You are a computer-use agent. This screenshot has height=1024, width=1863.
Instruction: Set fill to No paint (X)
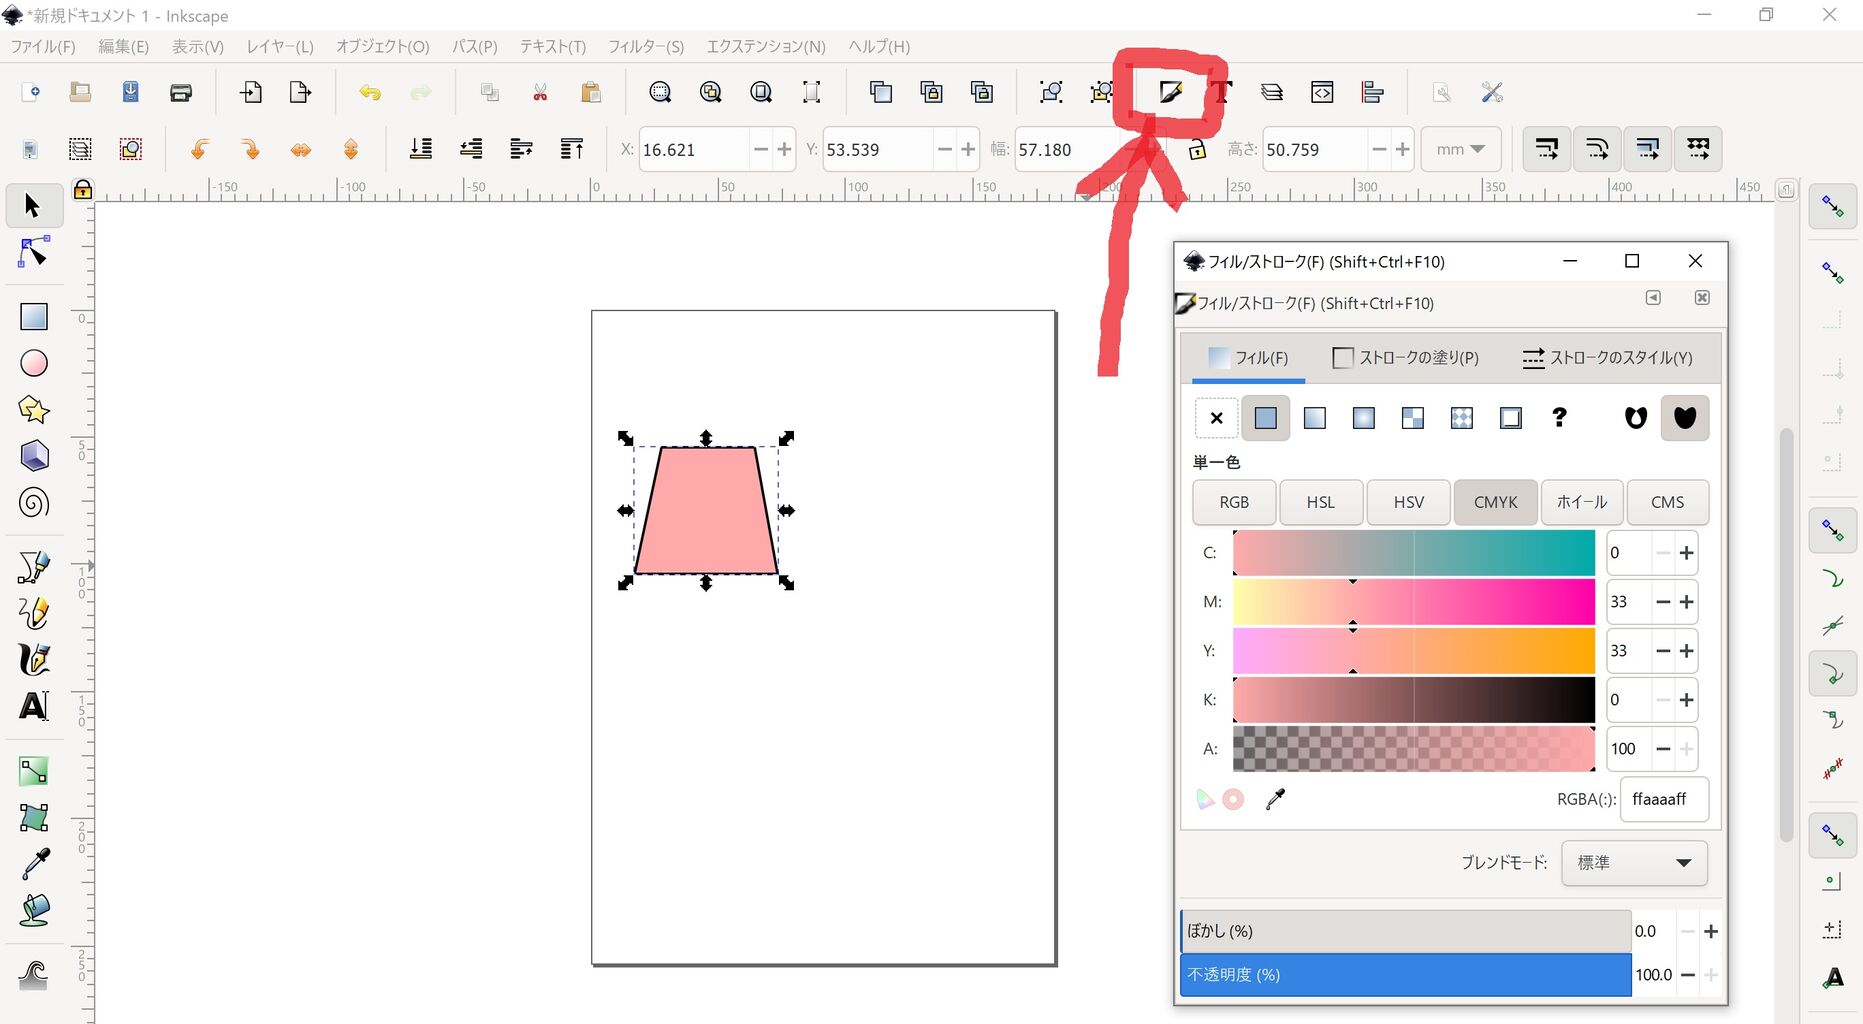[1216, 418]
